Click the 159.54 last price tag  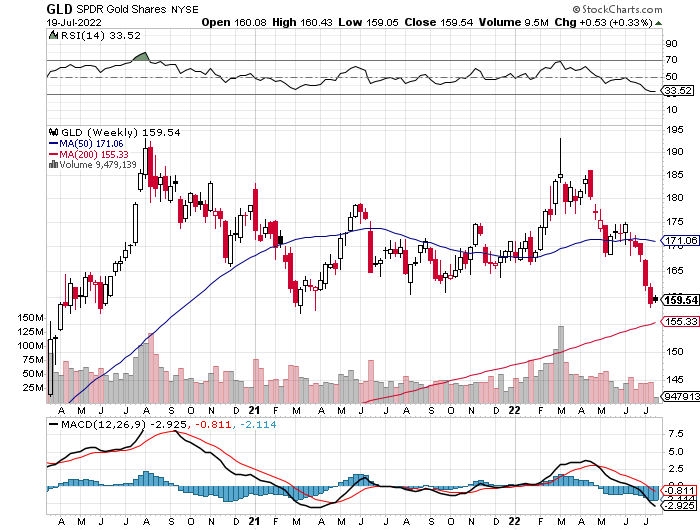point(680,300)
